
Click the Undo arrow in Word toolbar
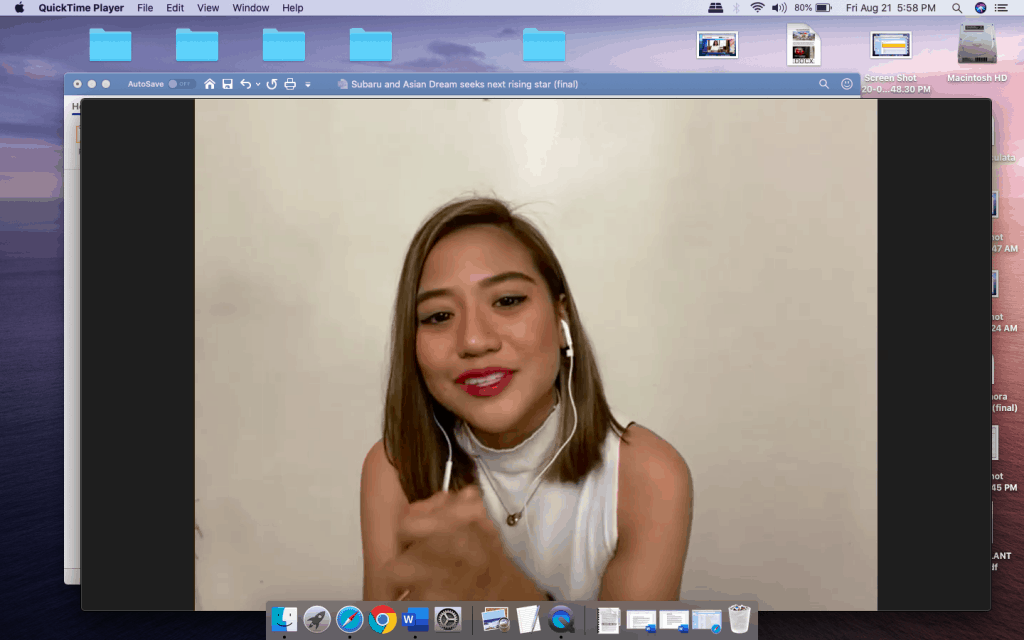(x=245, y=84)
